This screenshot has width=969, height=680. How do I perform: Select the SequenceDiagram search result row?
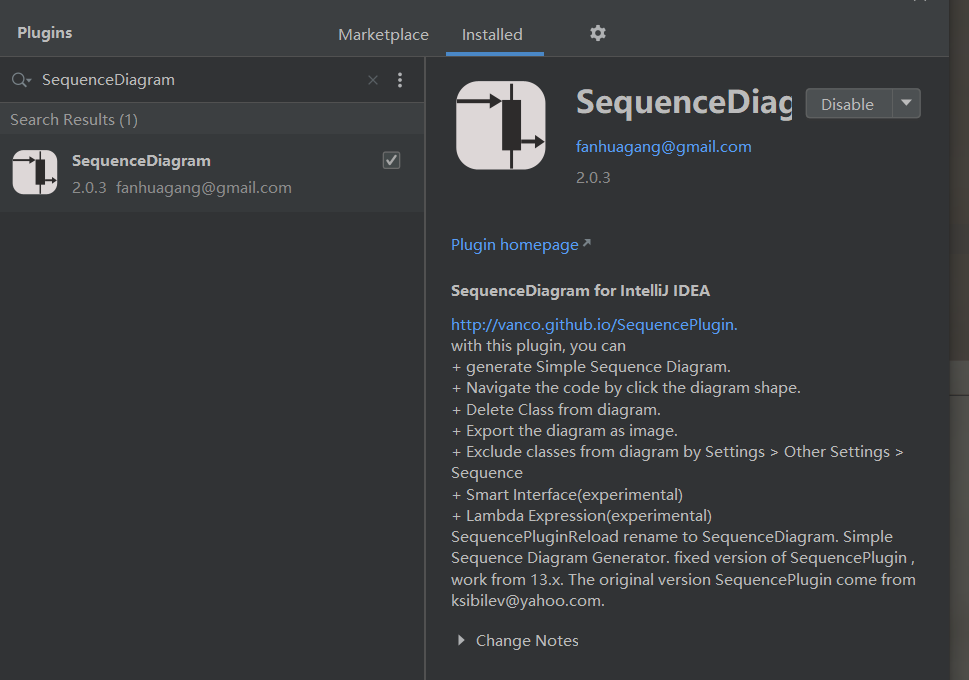[212, 173]
